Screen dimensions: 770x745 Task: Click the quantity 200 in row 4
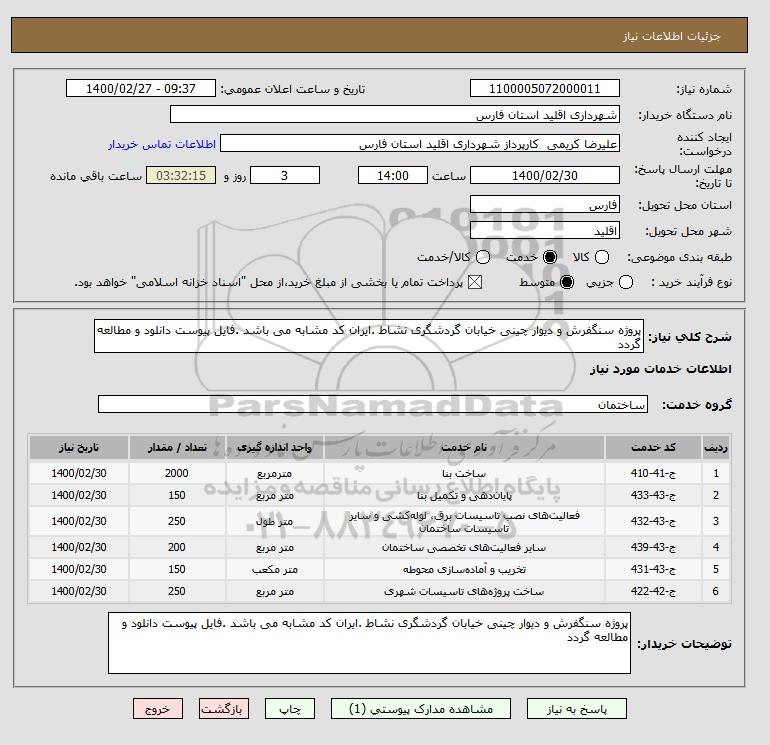(177, 547)
